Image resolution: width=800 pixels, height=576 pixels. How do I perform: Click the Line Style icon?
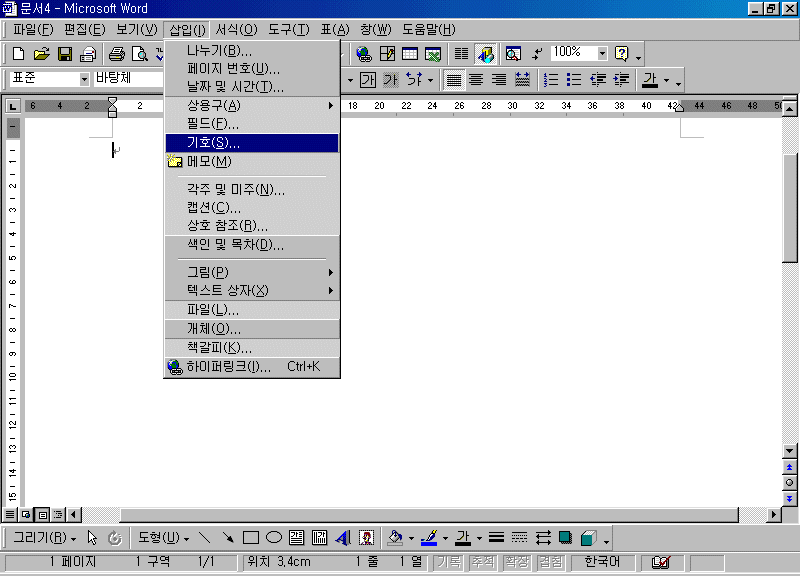click(x=496, y=538)
